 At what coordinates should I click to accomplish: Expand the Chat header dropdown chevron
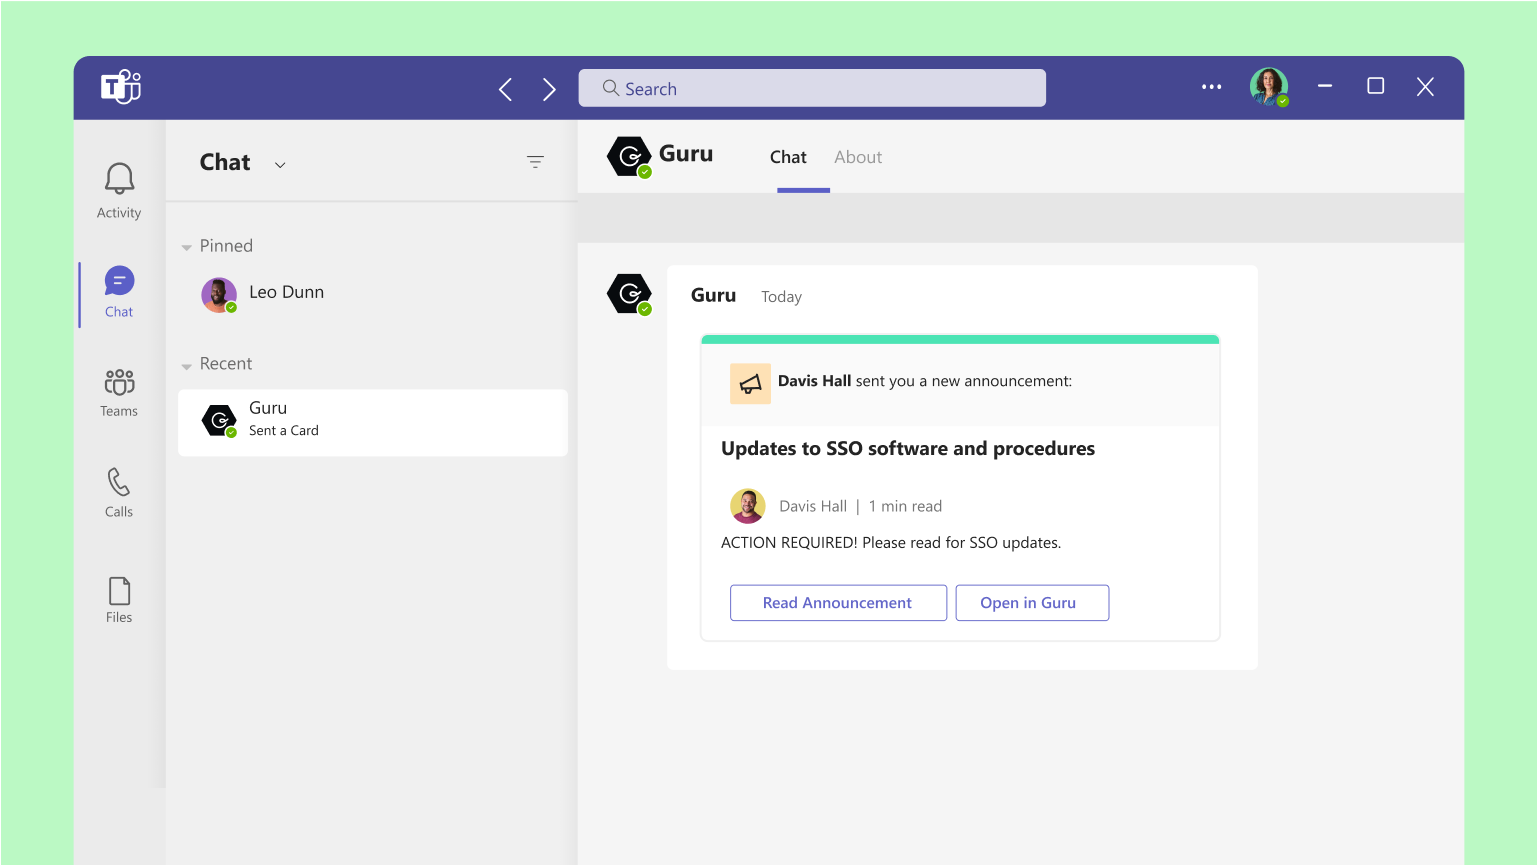[280, 165]
